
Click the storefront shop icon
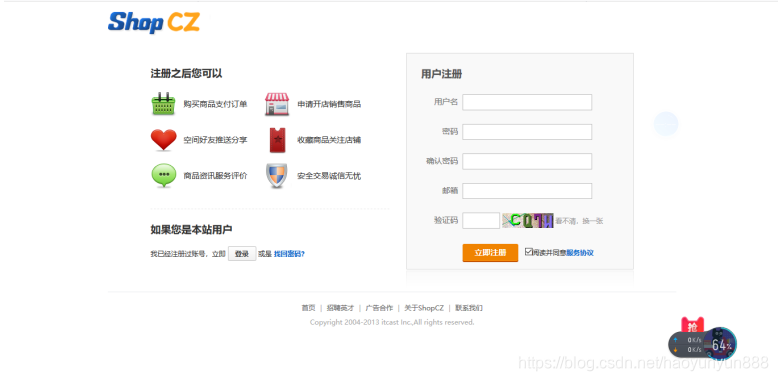(x=277, y=104)
